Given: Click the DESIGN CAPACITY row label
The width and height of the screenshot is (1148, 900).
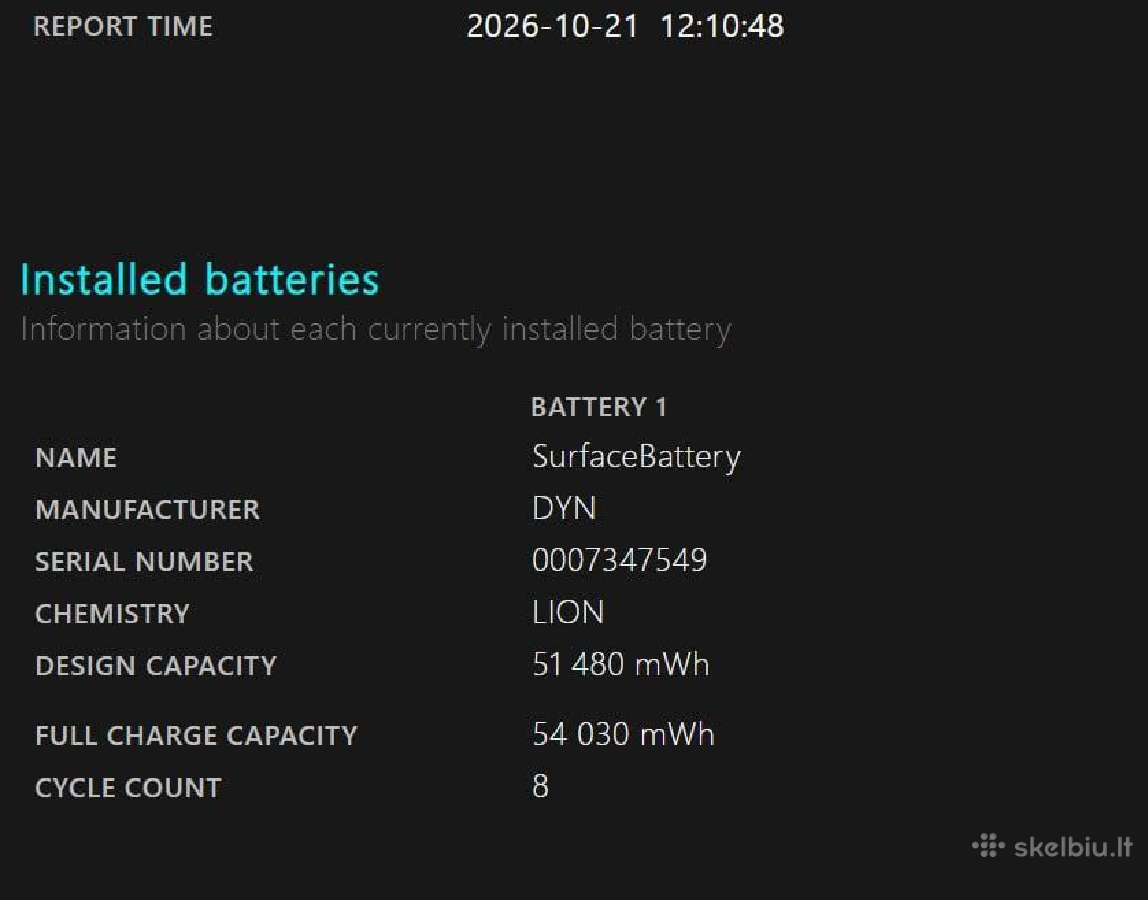Looking at the screenshot, I should pos(156,666).
